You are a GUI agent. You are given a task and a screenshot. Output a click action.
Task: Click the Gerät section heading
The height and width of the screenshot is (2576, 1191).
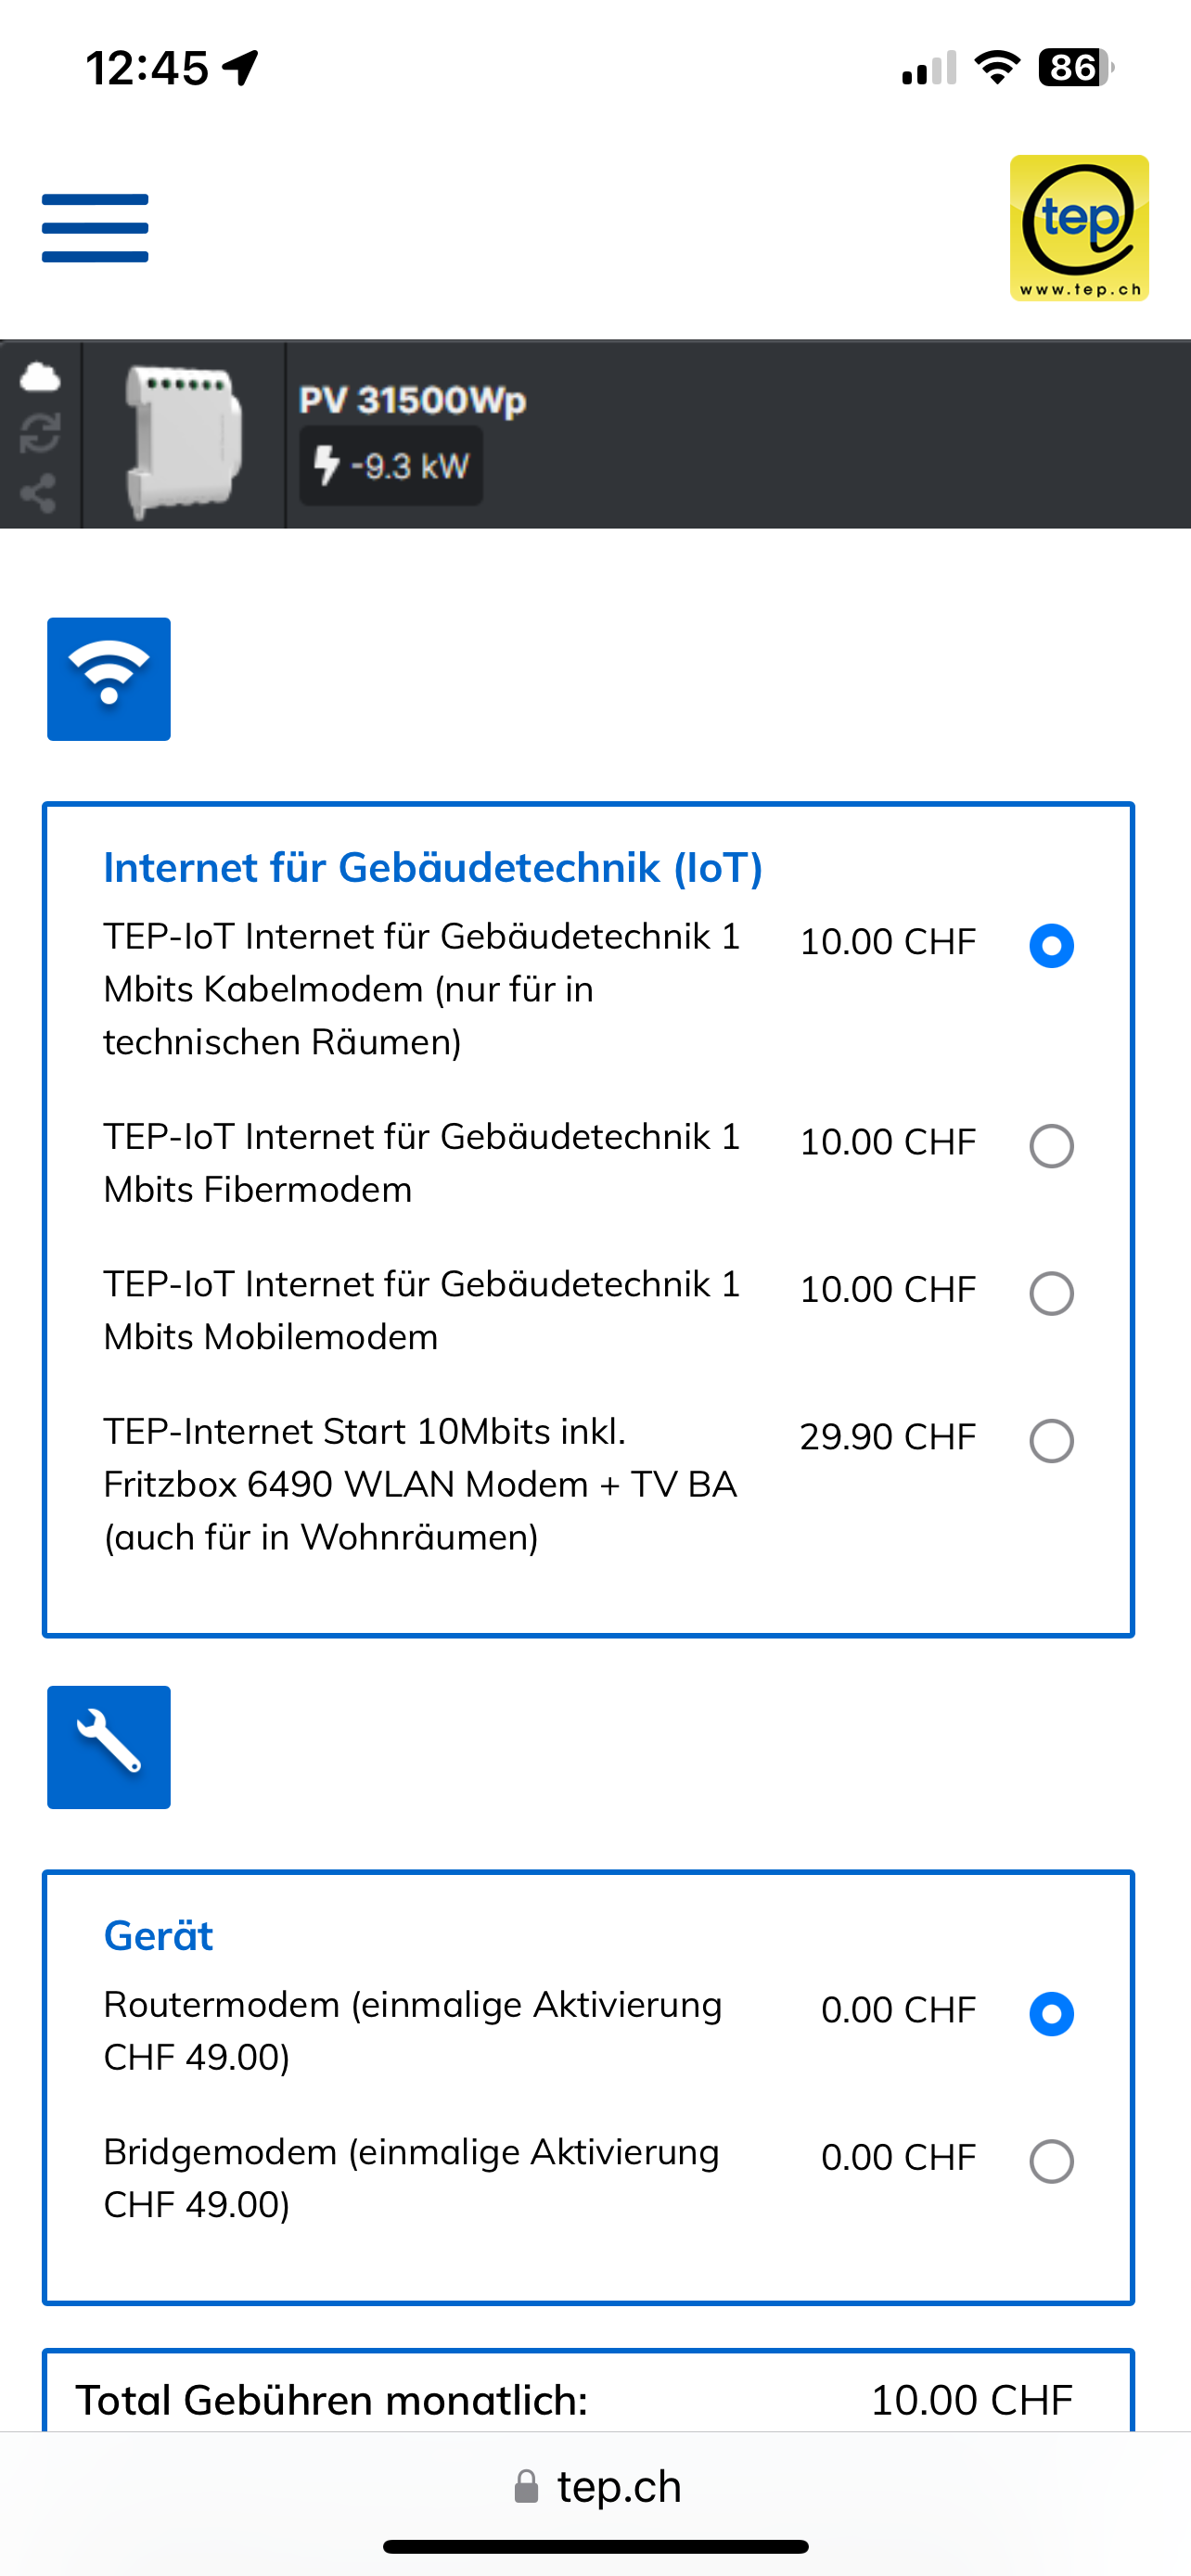[x=159, y=1935]
